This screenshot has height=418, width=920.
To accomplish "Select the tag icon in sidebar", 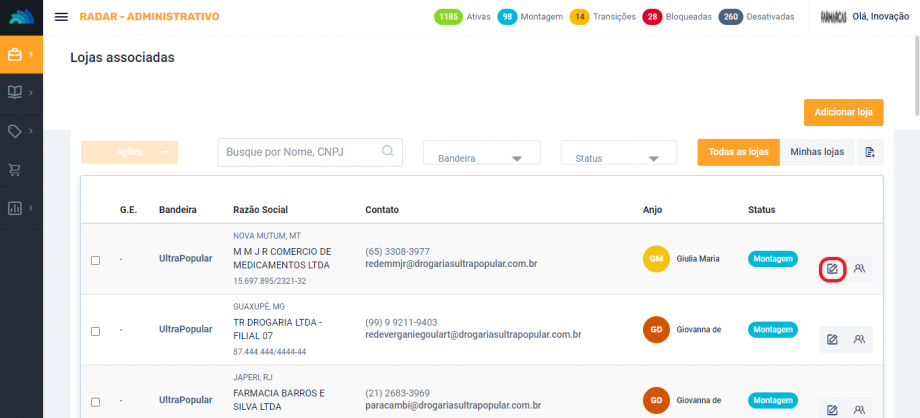I will (x=16, y=131).
